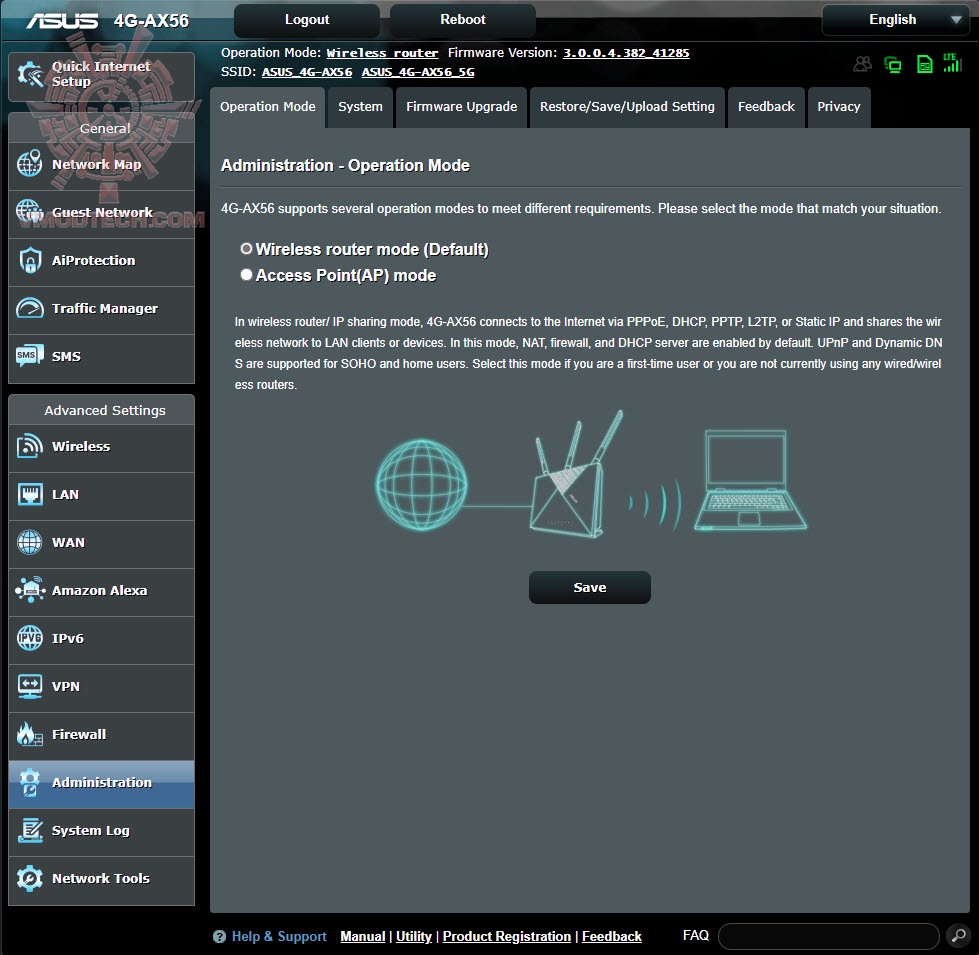Select Wireless router mode (Default)
Screen dimensions: 979x955
click(247, 248)
